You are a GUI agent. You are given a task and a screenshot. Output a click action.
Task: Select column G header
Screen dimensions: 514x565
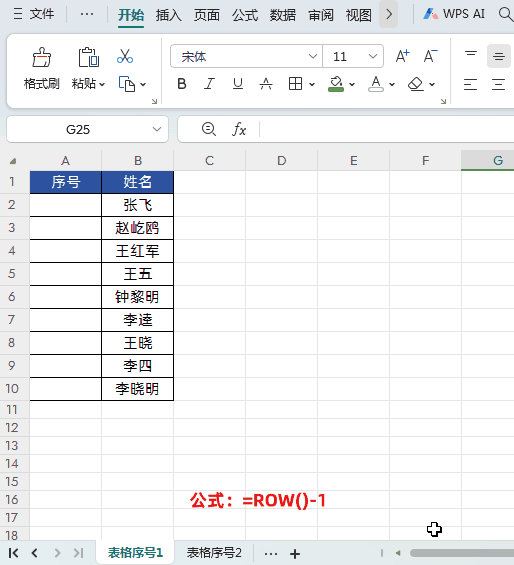488,160
